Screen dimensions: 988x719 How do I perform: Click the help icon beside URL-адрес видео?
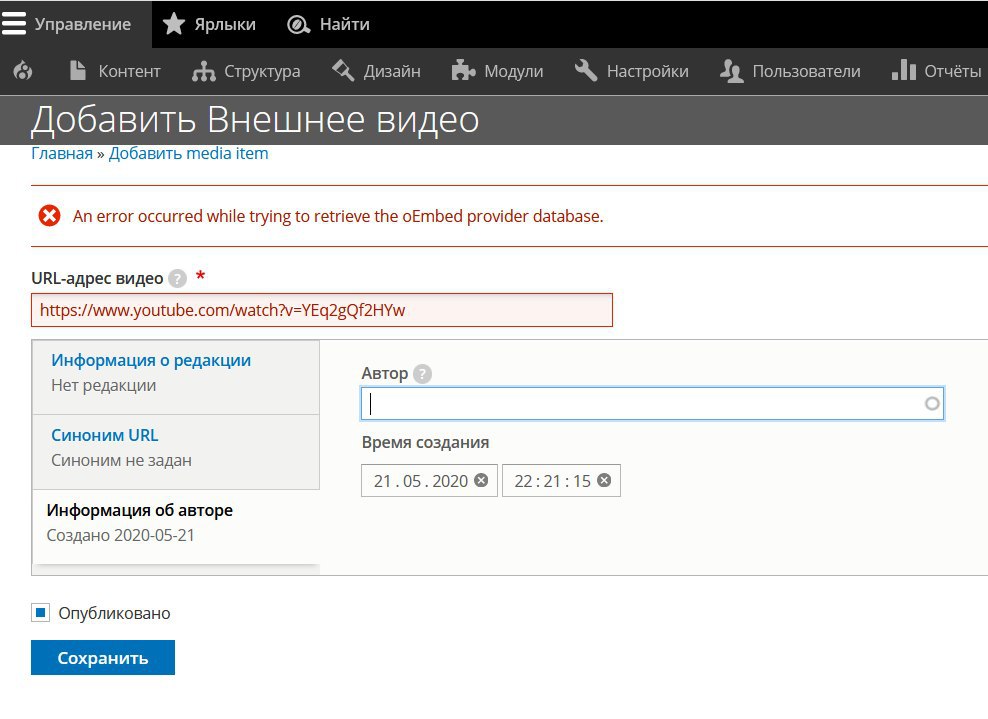[178, 279]
